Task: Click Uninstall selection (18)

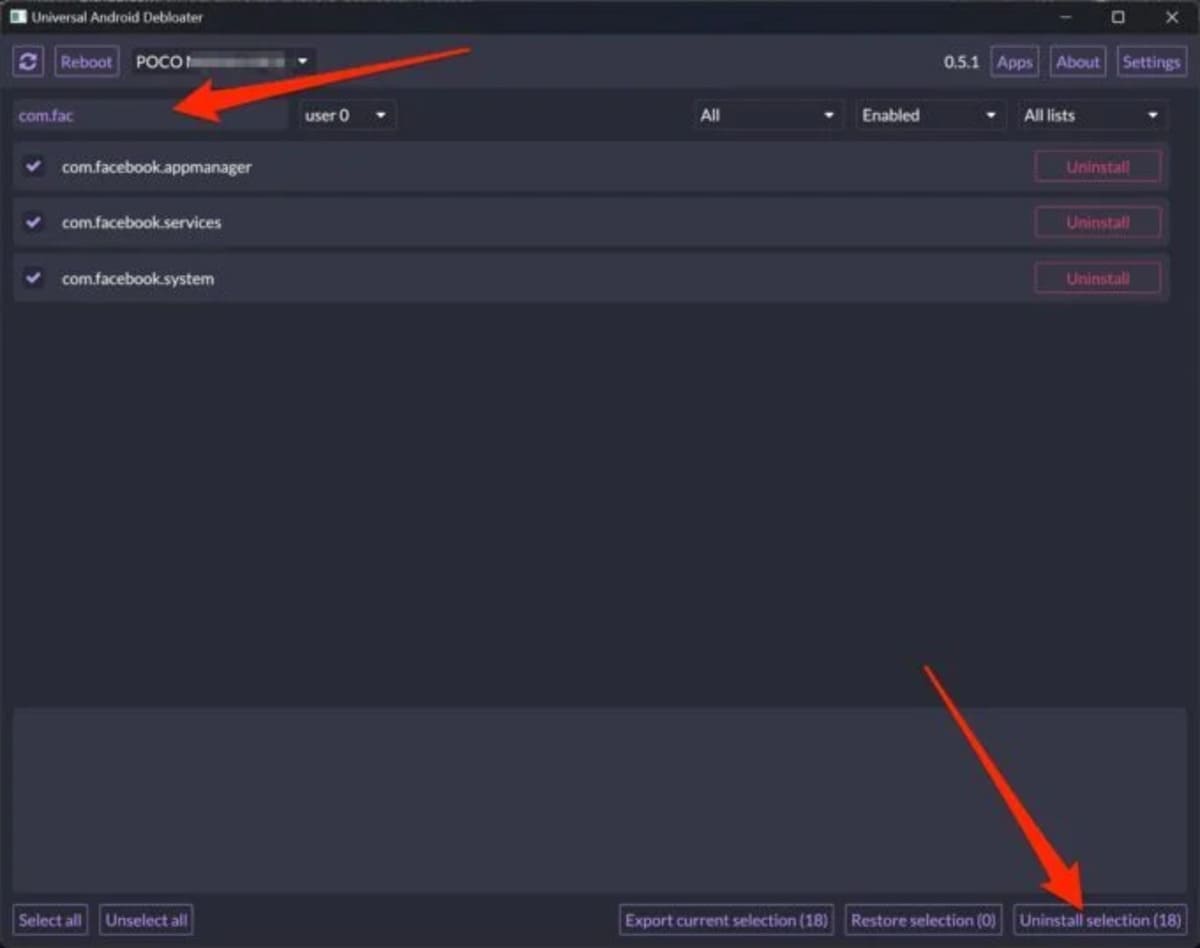Action: click(1100, 919)
